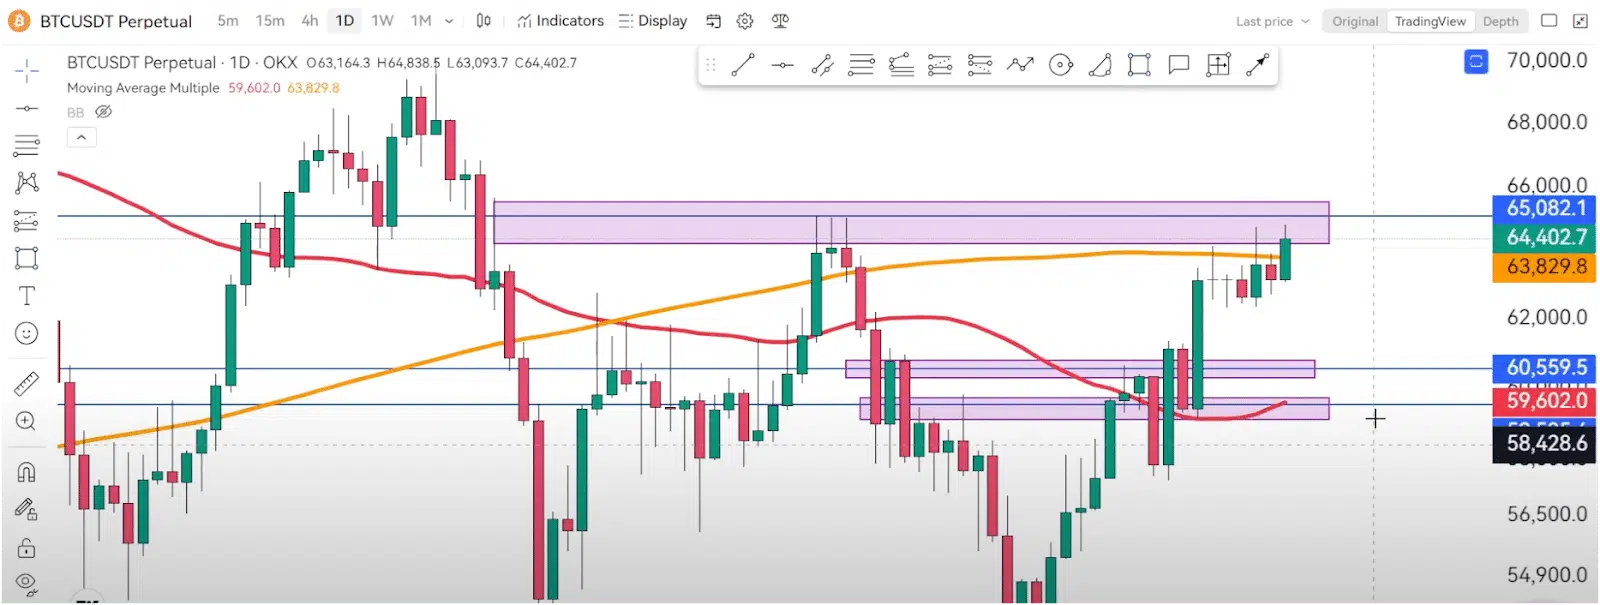Toggle lock all drawings icon
Screen dimensions: 1600x605
click(27, 548)
